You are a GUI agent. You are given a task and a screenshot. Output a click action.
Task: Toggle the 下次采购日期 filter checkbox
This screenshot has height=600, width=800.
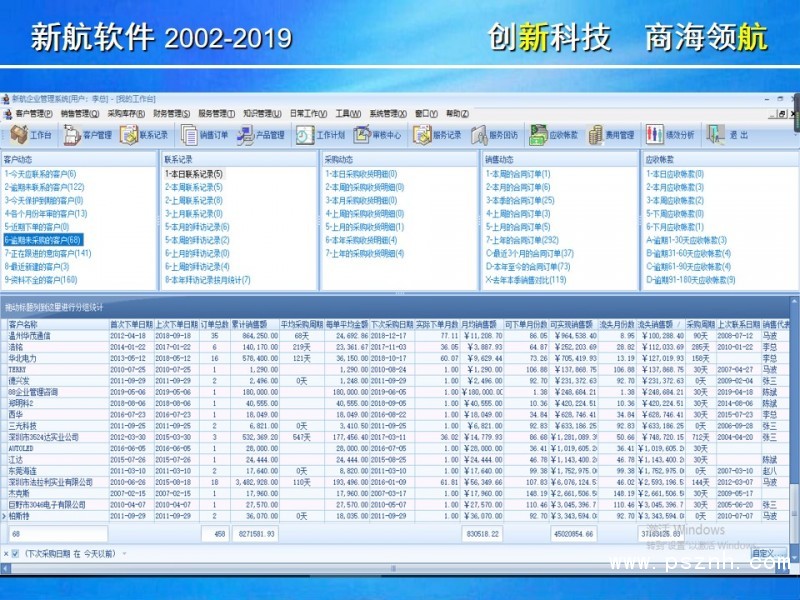[x=14, y=553]
